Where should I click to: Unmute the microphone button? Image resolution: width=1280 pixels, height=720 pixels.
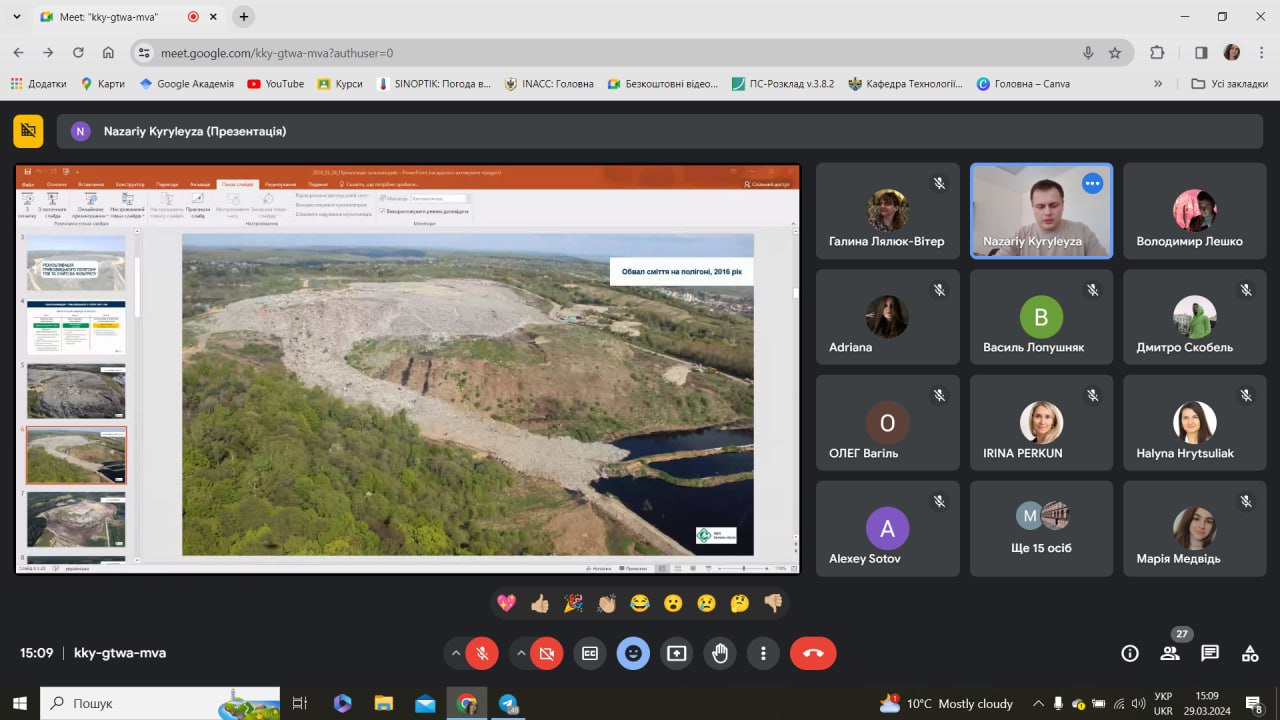[x=482, y=653]
